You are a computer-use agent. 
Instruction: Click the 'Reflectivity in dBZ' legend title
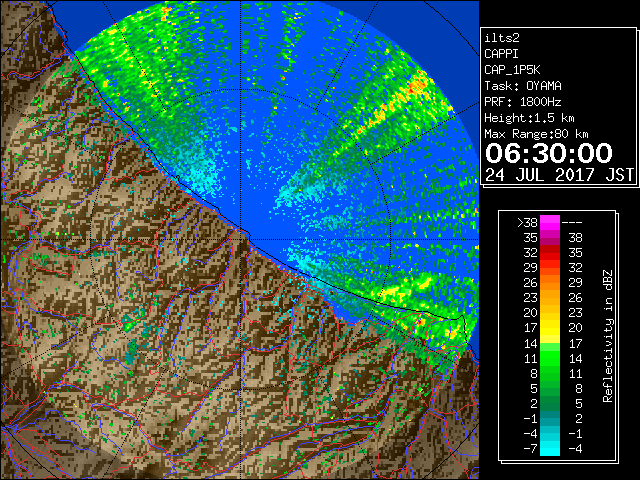(x=608, y=336)
